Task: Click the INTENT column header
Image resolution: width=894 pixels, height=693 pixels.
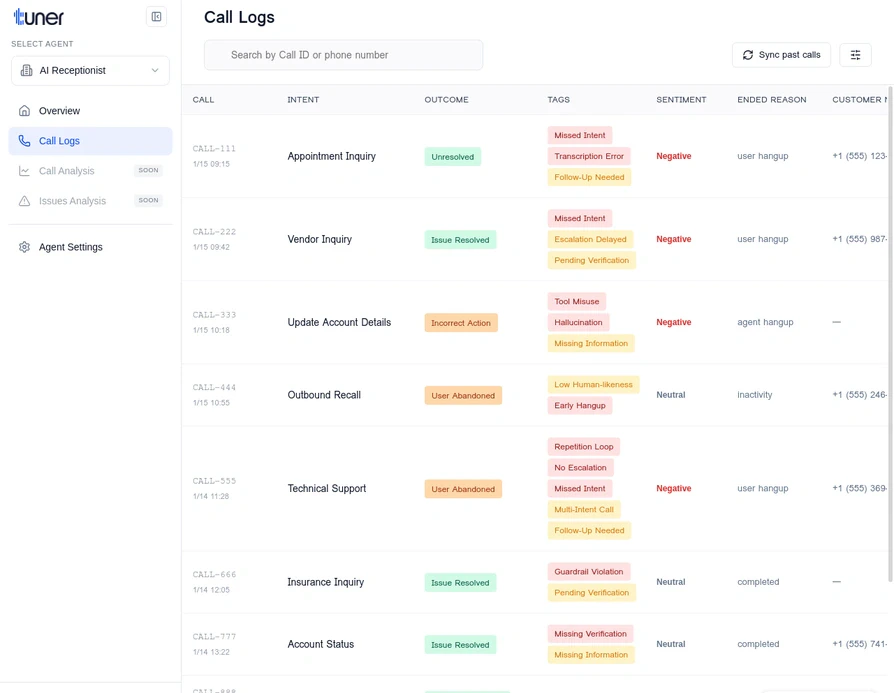Action: pos(303,99)
